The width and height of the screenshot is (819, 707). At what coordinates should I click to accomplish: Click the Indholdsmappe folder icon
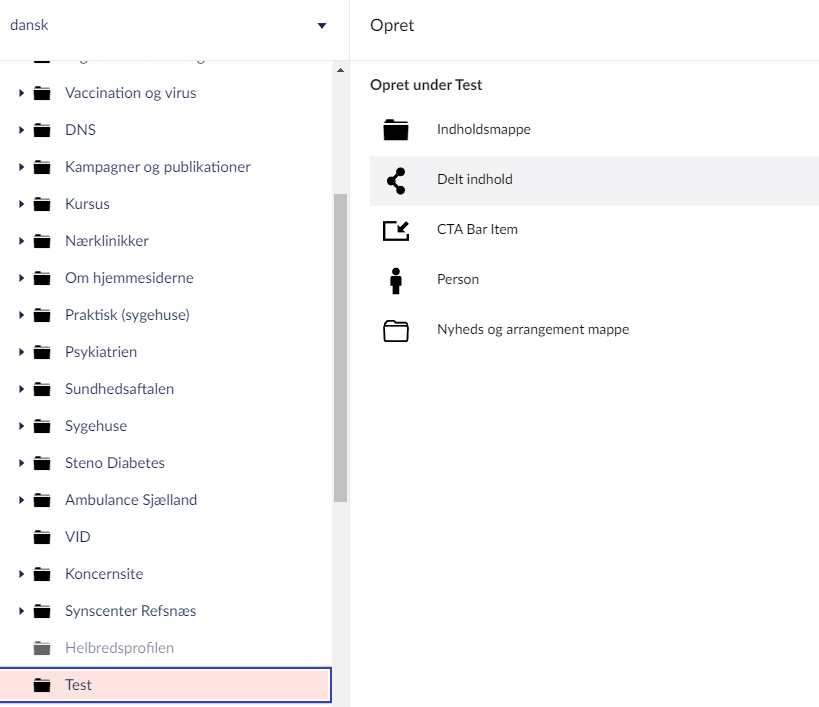[x=396, y=130]
